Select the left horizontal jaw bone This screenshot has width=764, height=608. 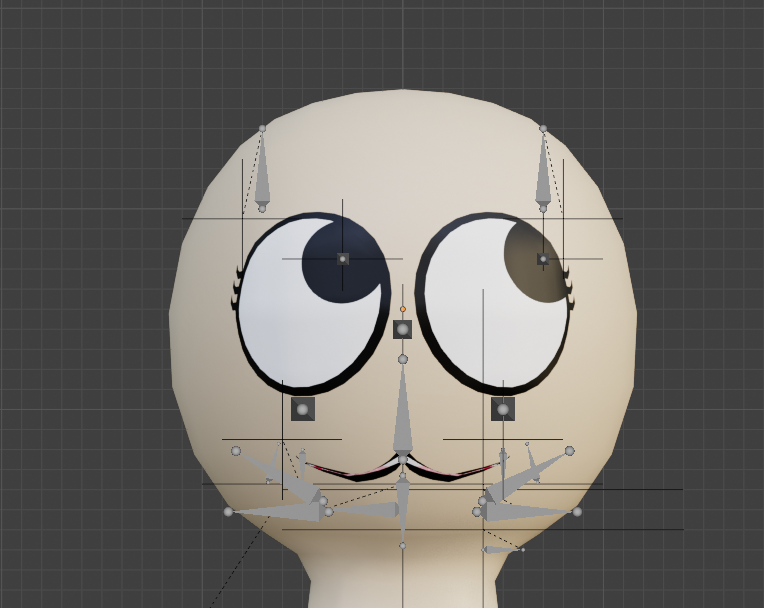278,512
